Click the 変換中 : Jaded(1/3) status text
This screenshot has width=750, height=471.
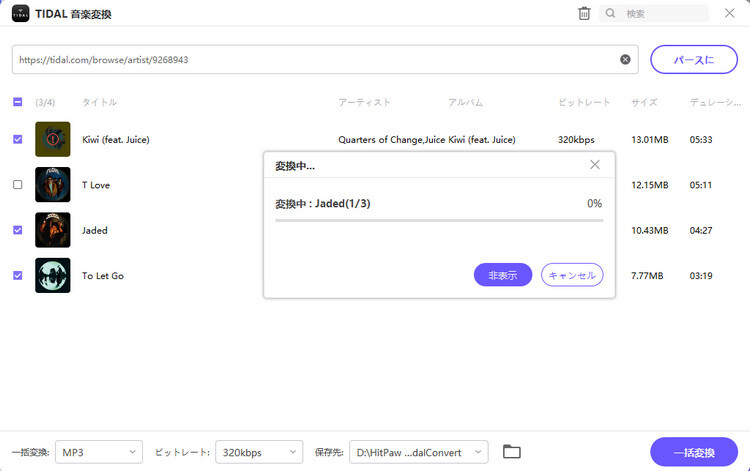pos(323,204)
